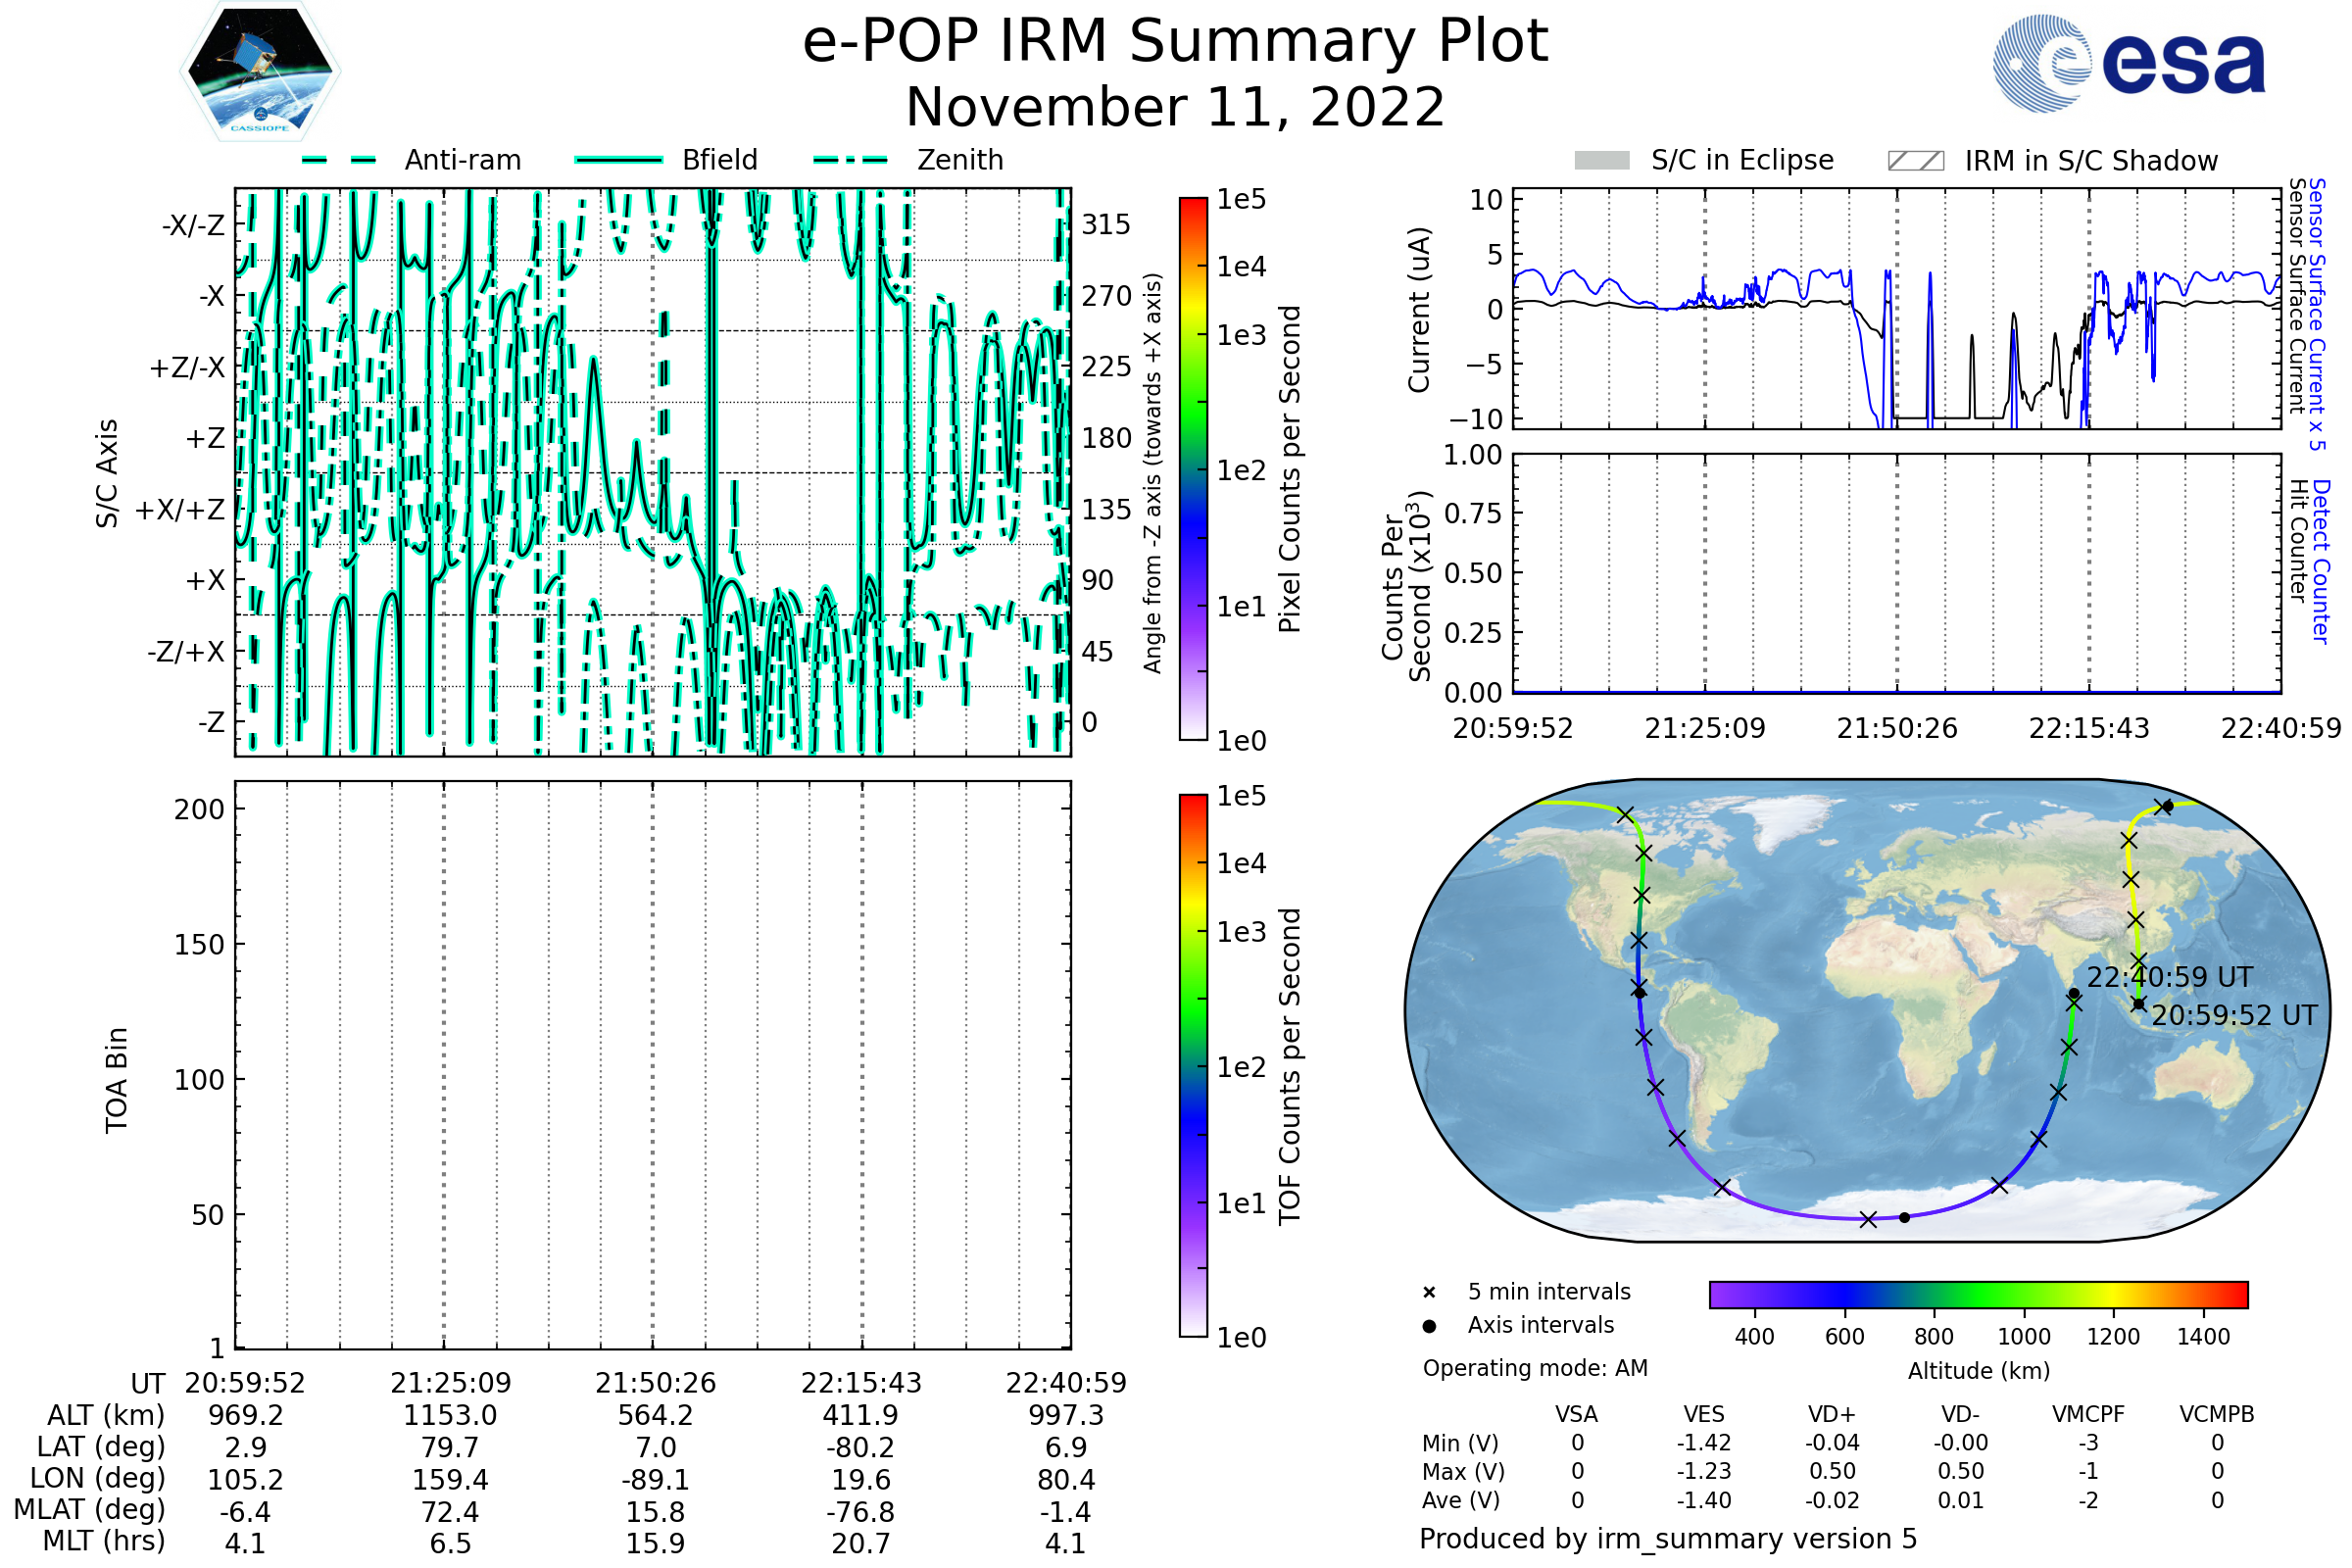The image size is (2352, 1568).
Task: Click the Pixel Counts per Second colorbar
Action: tap(1193, 469)
